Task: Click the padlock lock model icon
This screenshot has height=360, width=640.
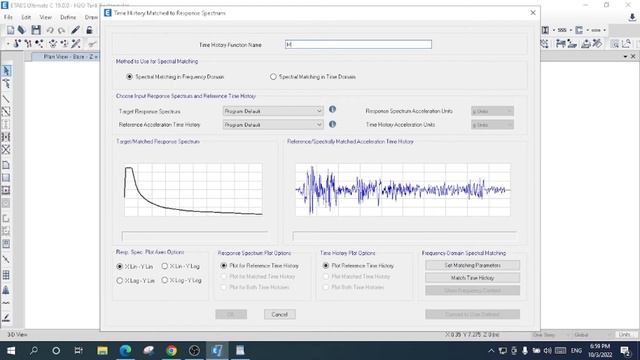Action: click(89, 30)
